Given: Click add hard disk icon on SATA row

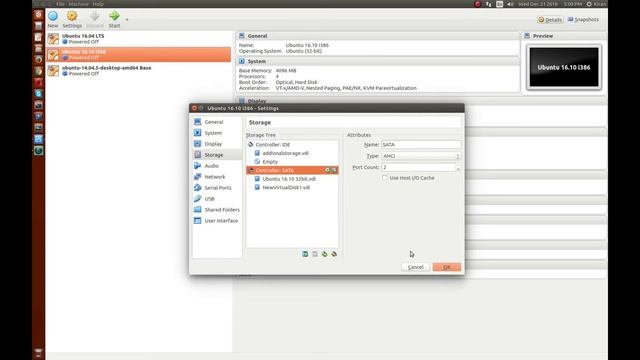Looking at the screenshot, I should point(334,170).
